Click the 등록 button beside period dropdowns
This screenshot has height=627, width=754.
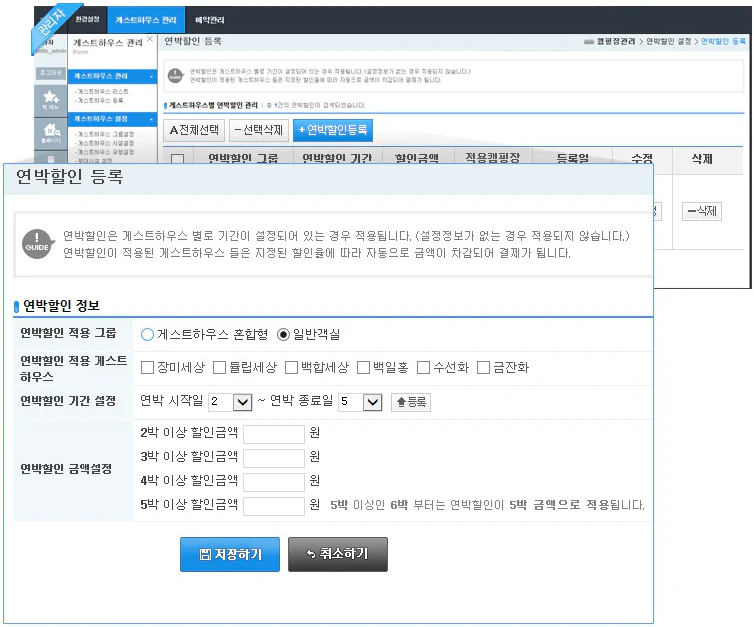point(411,402)
